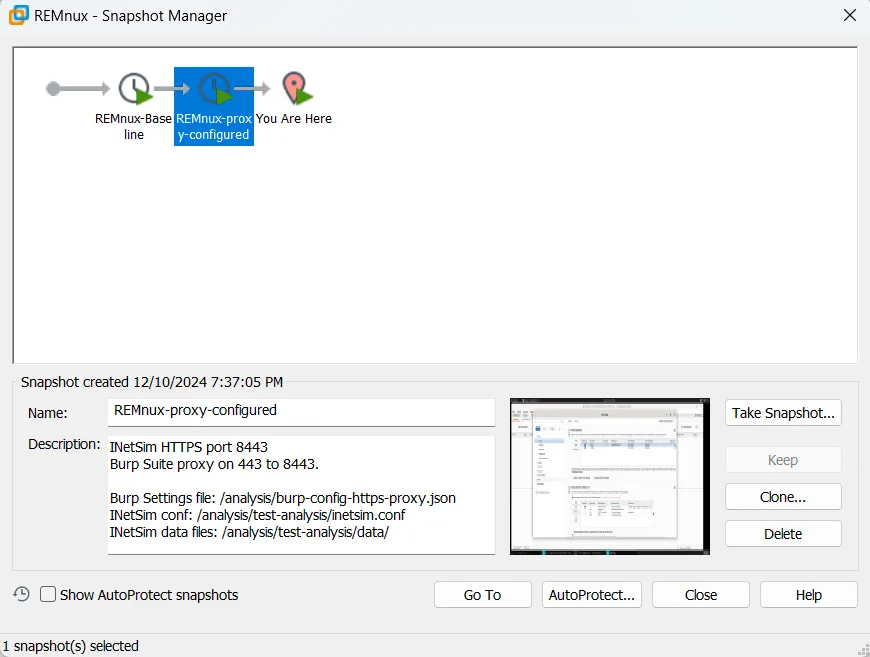
Task: Click the VMware icon in the title bar
Action: click(18, 15)
